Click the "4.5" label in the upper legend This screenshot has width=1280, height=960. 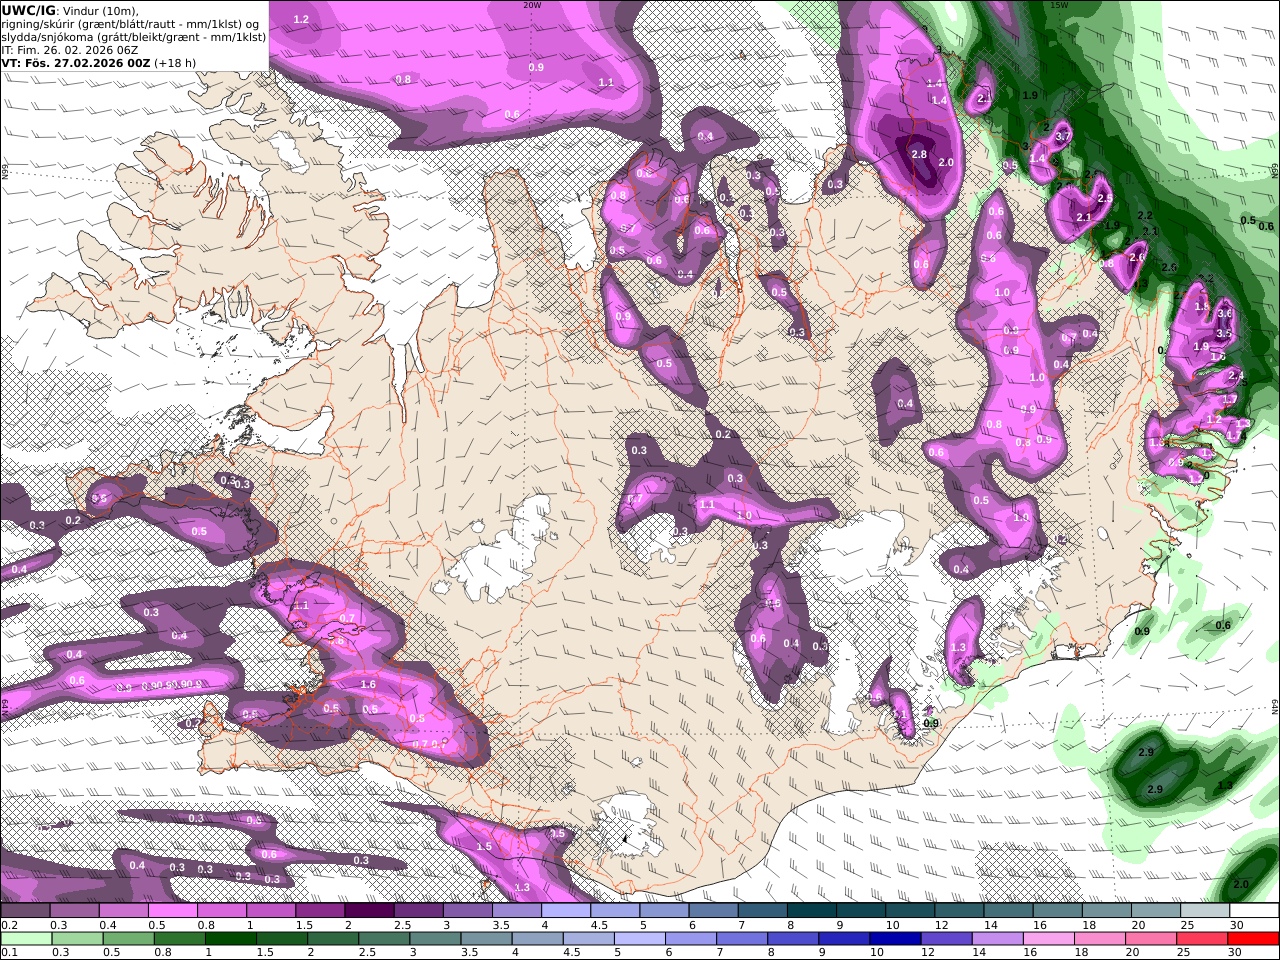point(599,925)
